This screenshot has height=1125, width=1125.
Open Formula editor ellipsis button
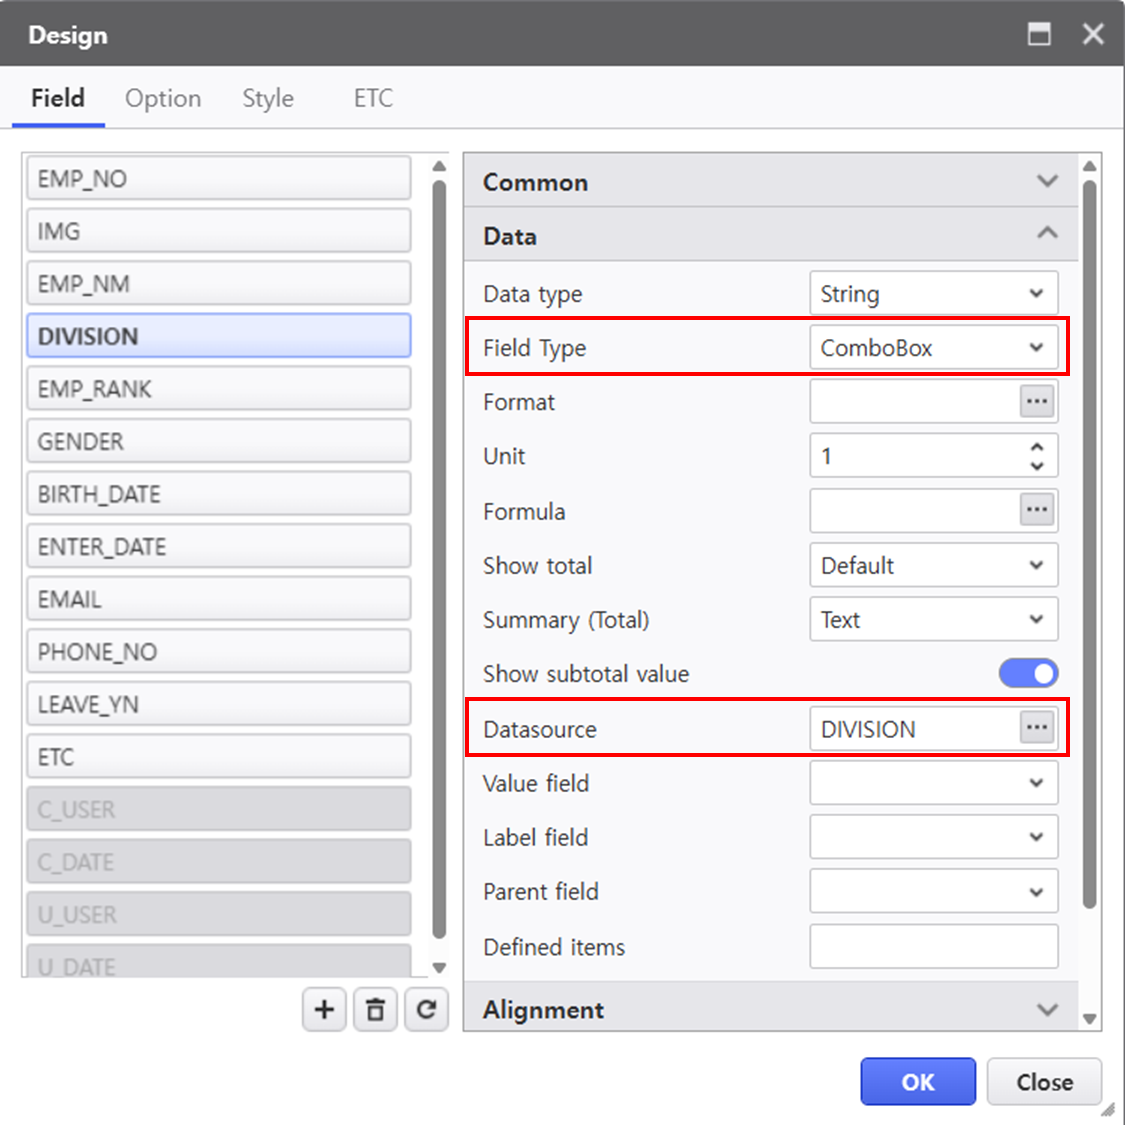1037,509
